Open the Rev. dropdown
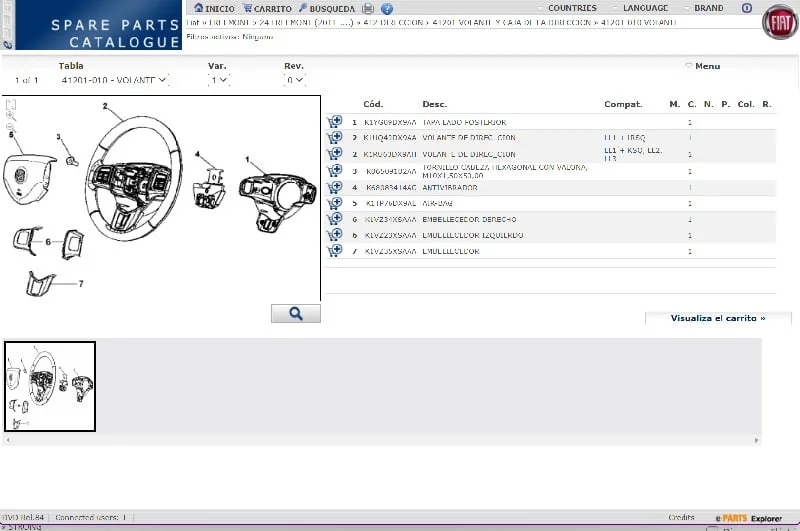The image size is (800, 531). [x=295, y=80]
